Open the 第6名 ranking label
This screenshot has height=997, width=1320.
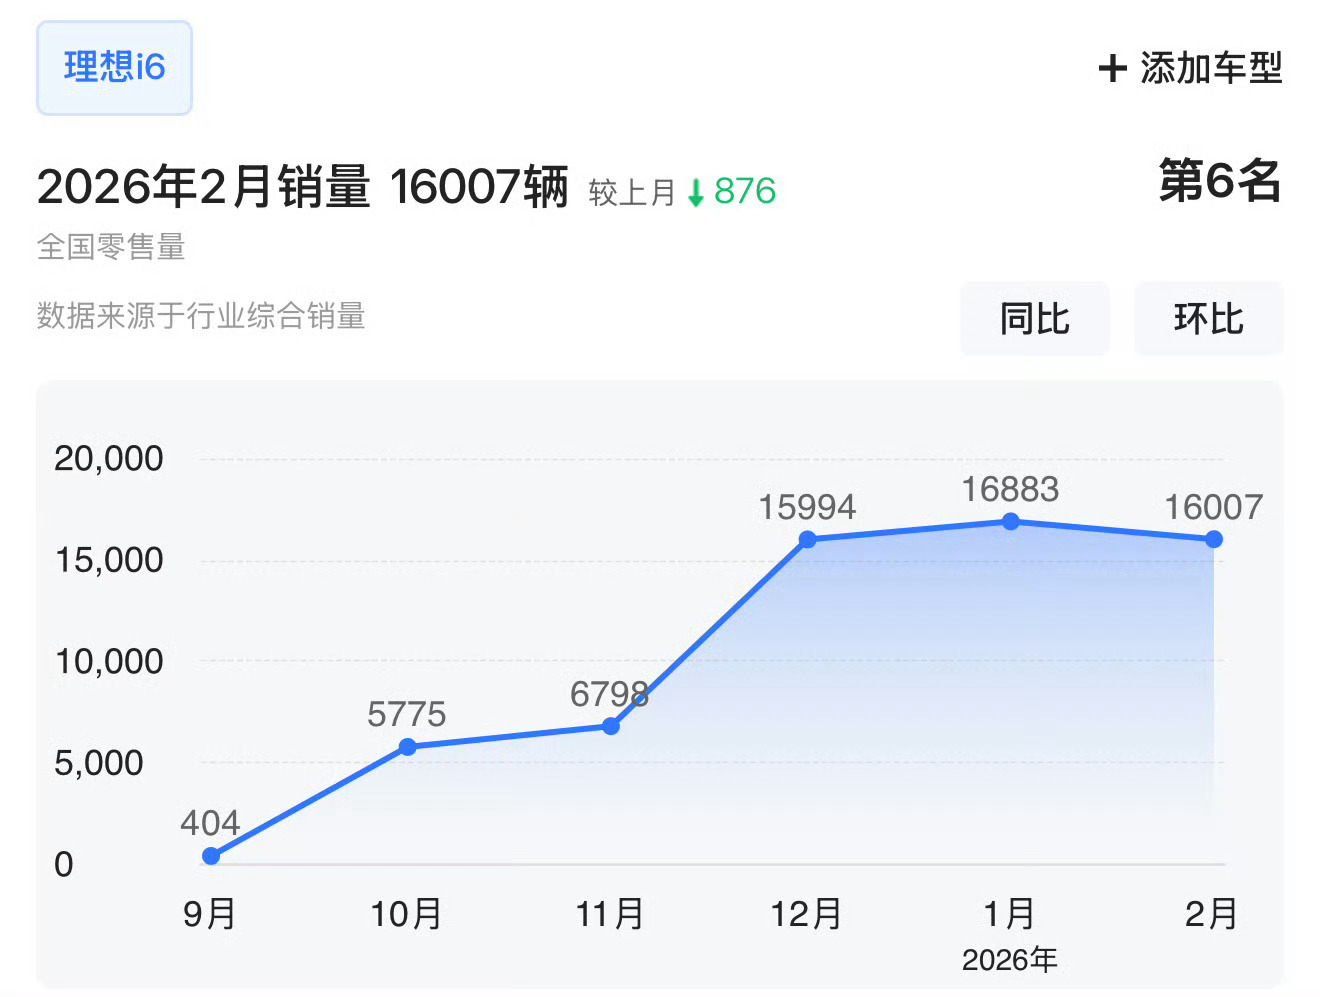click(1220, 181)
